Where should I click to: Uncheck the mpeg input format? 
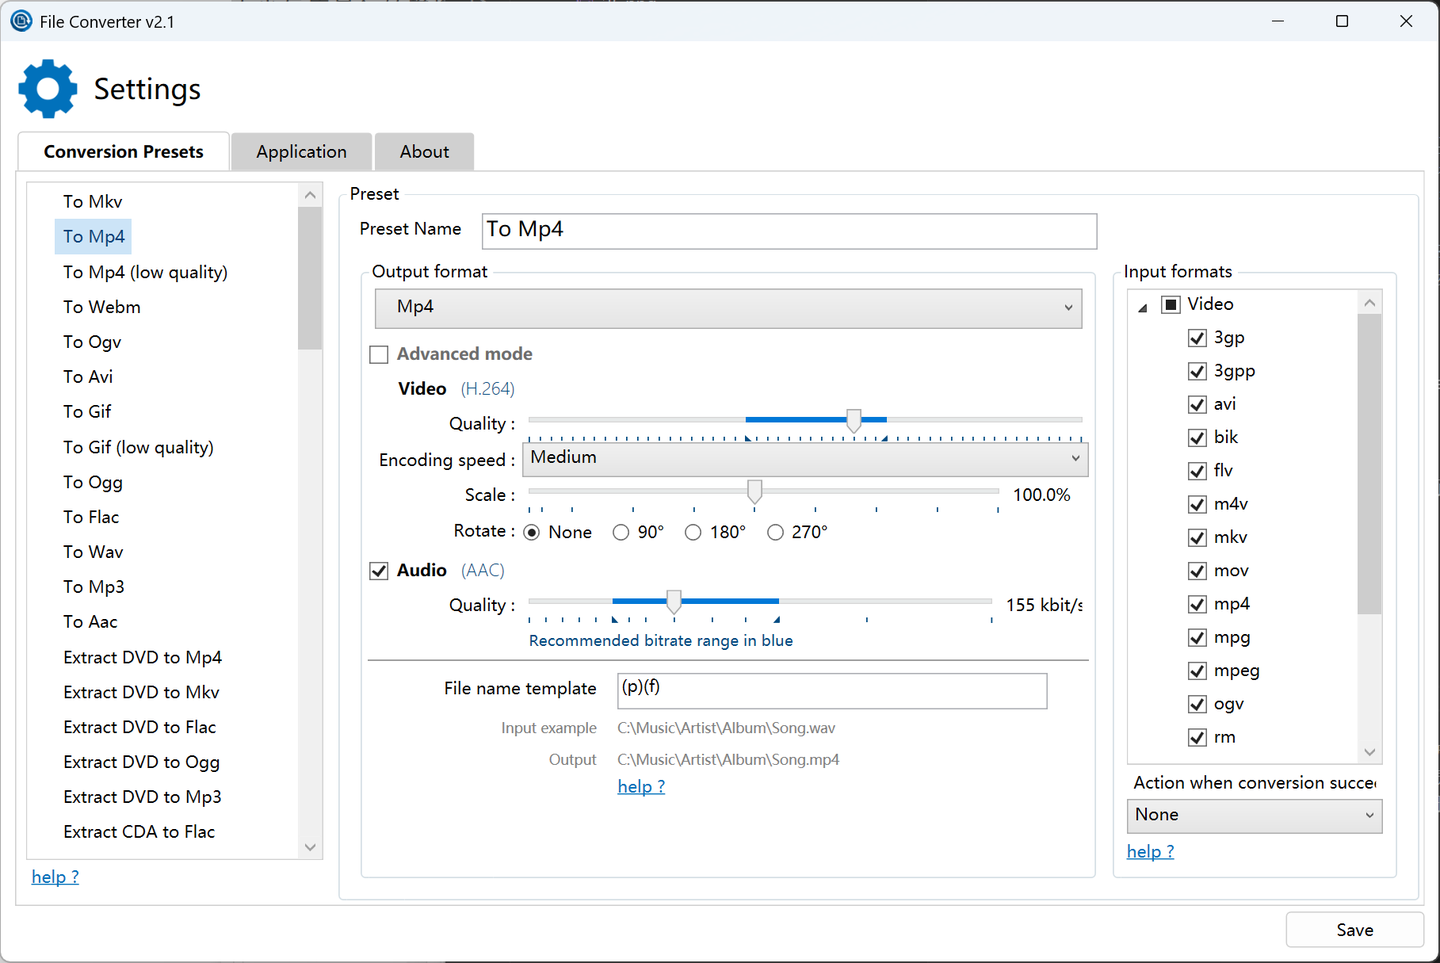click(1197, 671)
